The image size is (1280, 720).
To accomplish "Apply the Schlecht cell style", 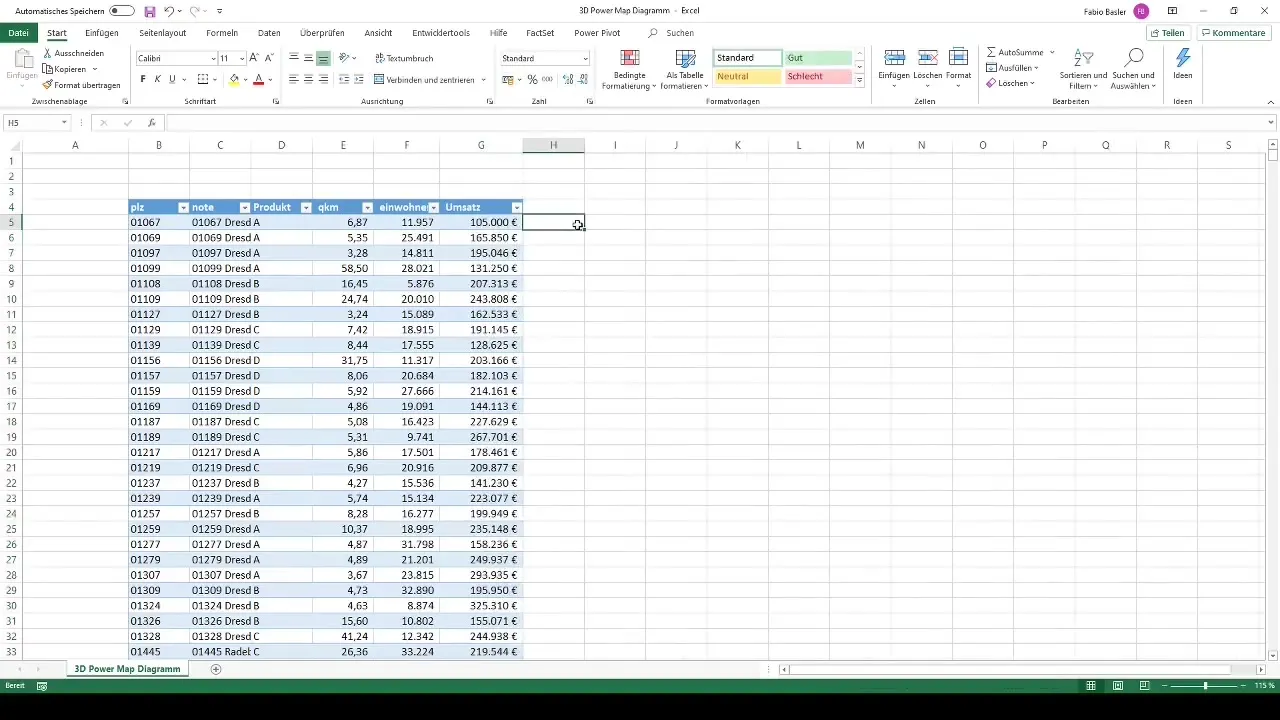I will coord(818,77).
